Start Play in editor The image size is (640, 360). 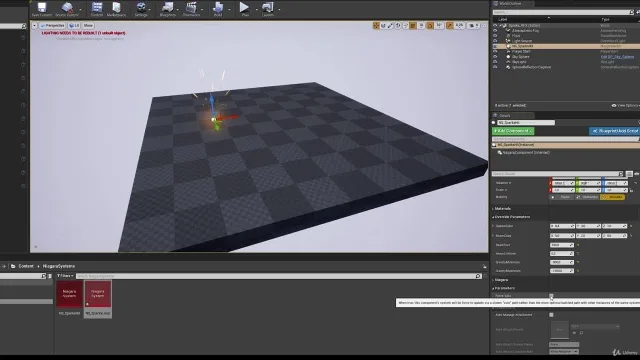244,9
